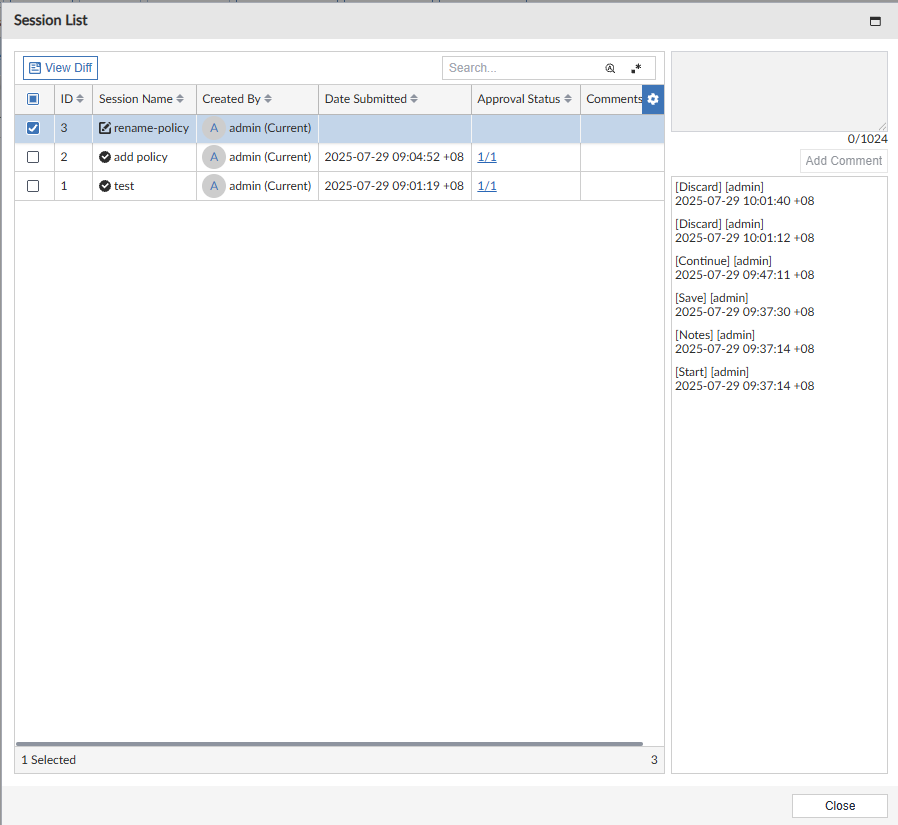The height and width of the screenshot is (825, 898).
Task: Toggle the regex search icon
Action: (636, 68)
